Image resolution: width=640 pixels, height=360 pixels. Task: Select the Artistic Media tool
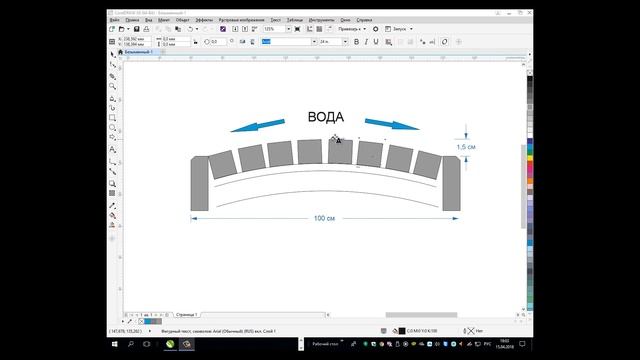tap(113, 108)
